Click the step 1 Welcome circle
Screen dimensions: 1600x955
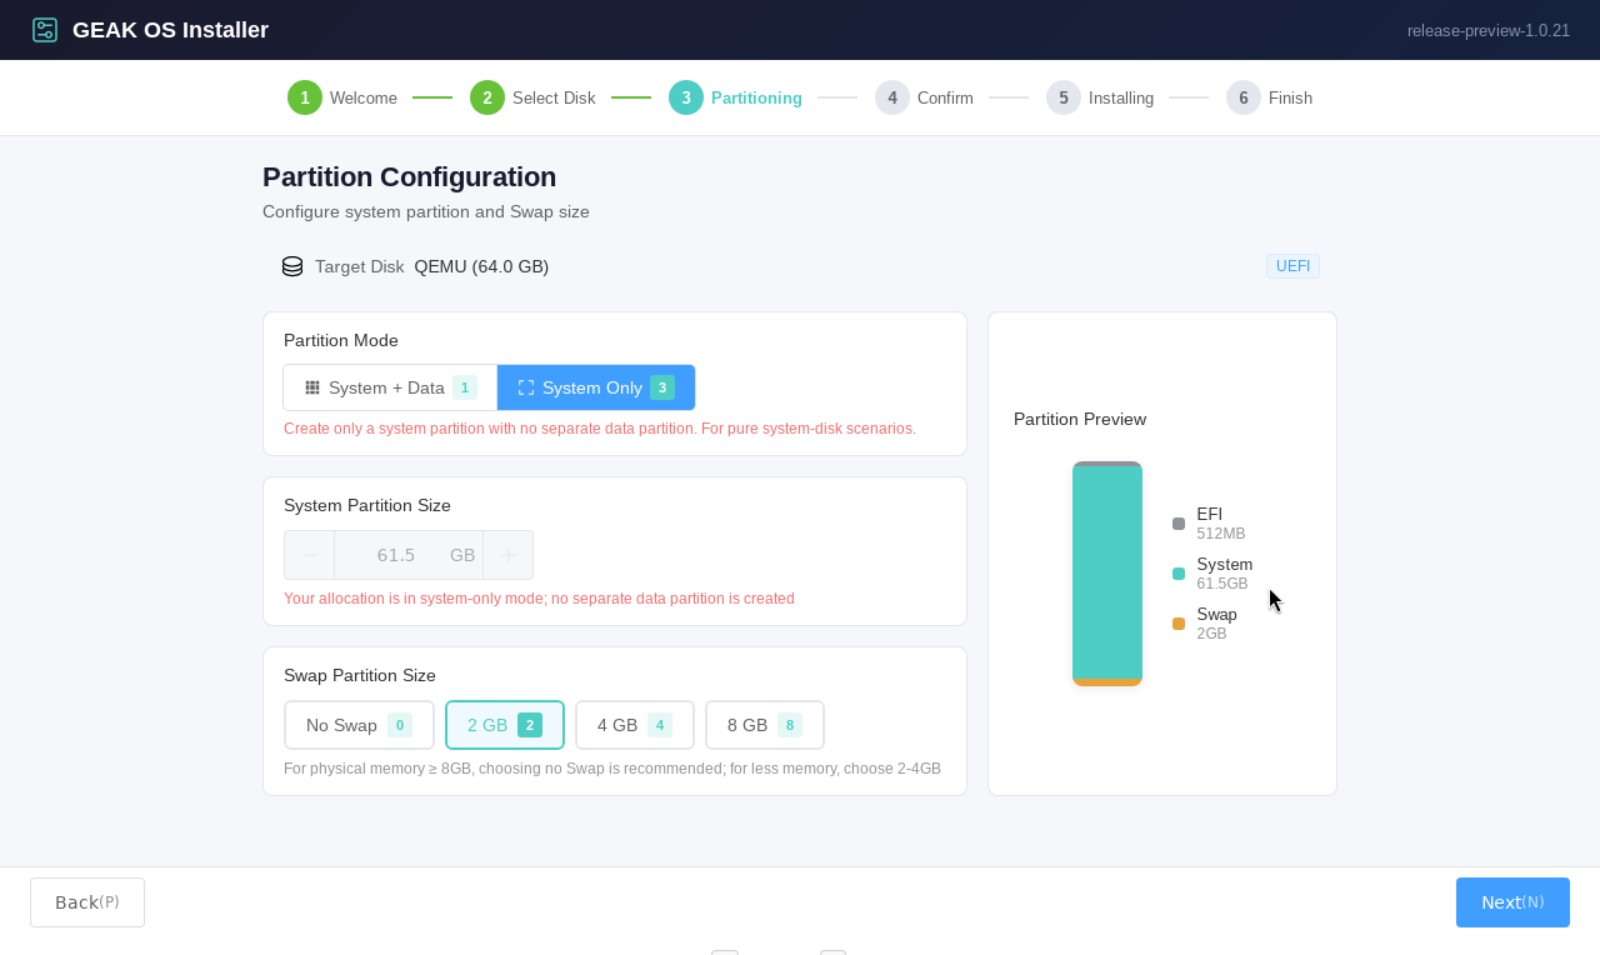tap(305, 98)
